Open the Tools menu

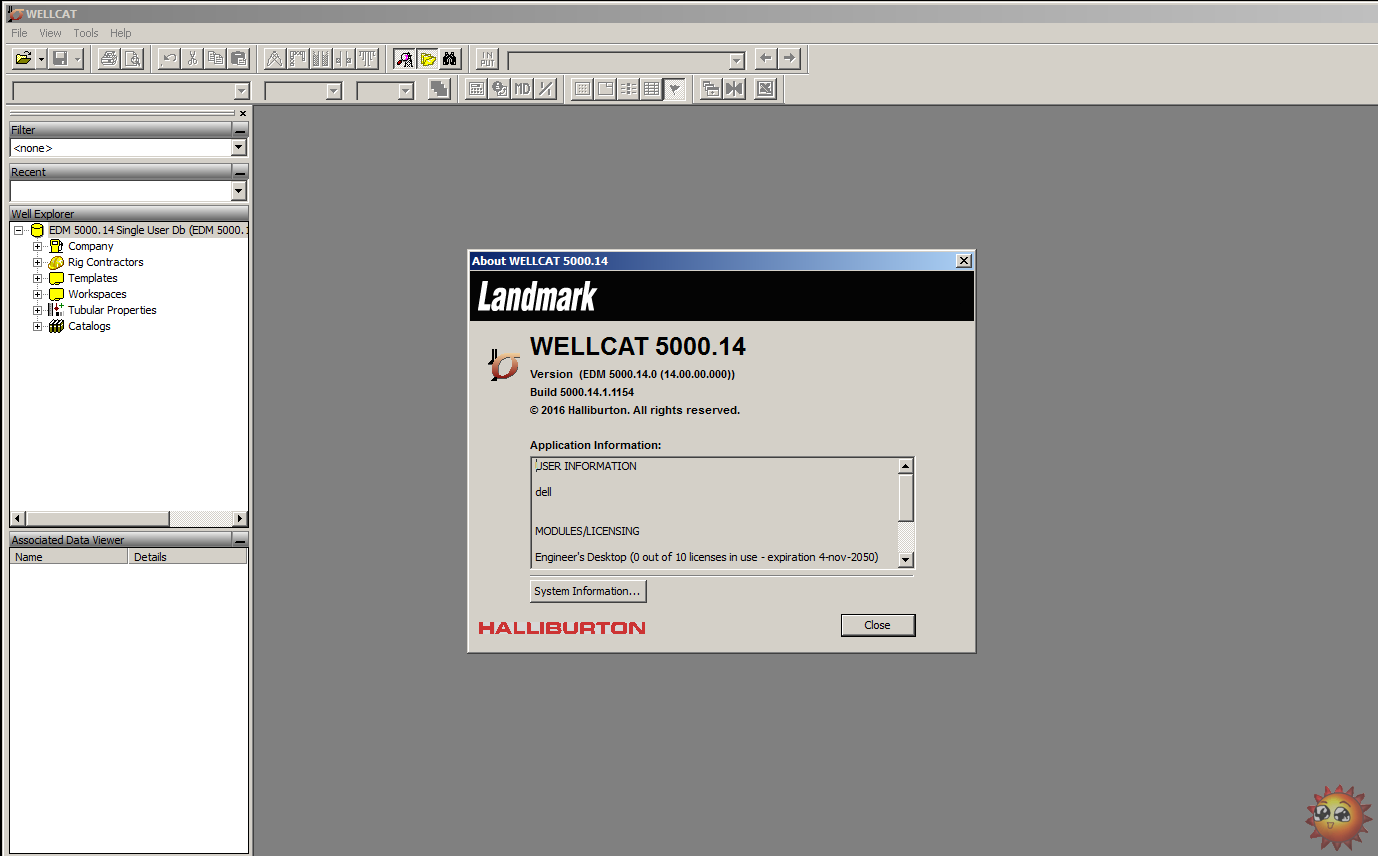coord(86,33)
